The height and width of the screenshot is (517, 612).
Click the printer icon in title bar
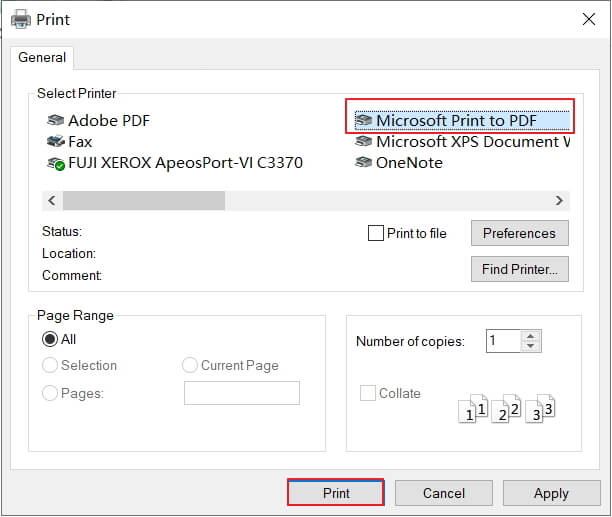[20, 19]
